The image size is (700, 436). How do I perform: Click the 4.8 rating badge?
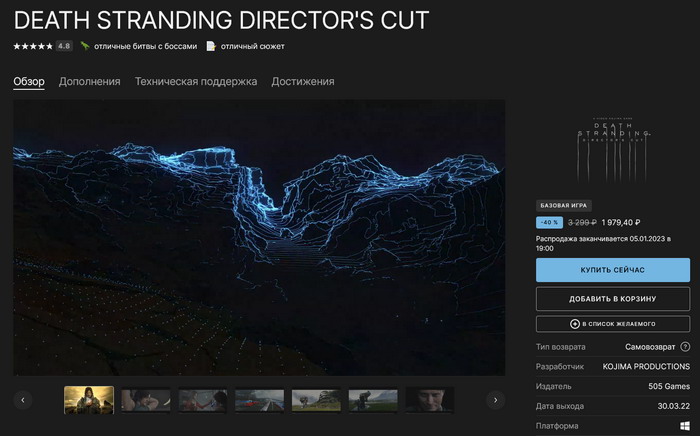[x=64, y=46]
